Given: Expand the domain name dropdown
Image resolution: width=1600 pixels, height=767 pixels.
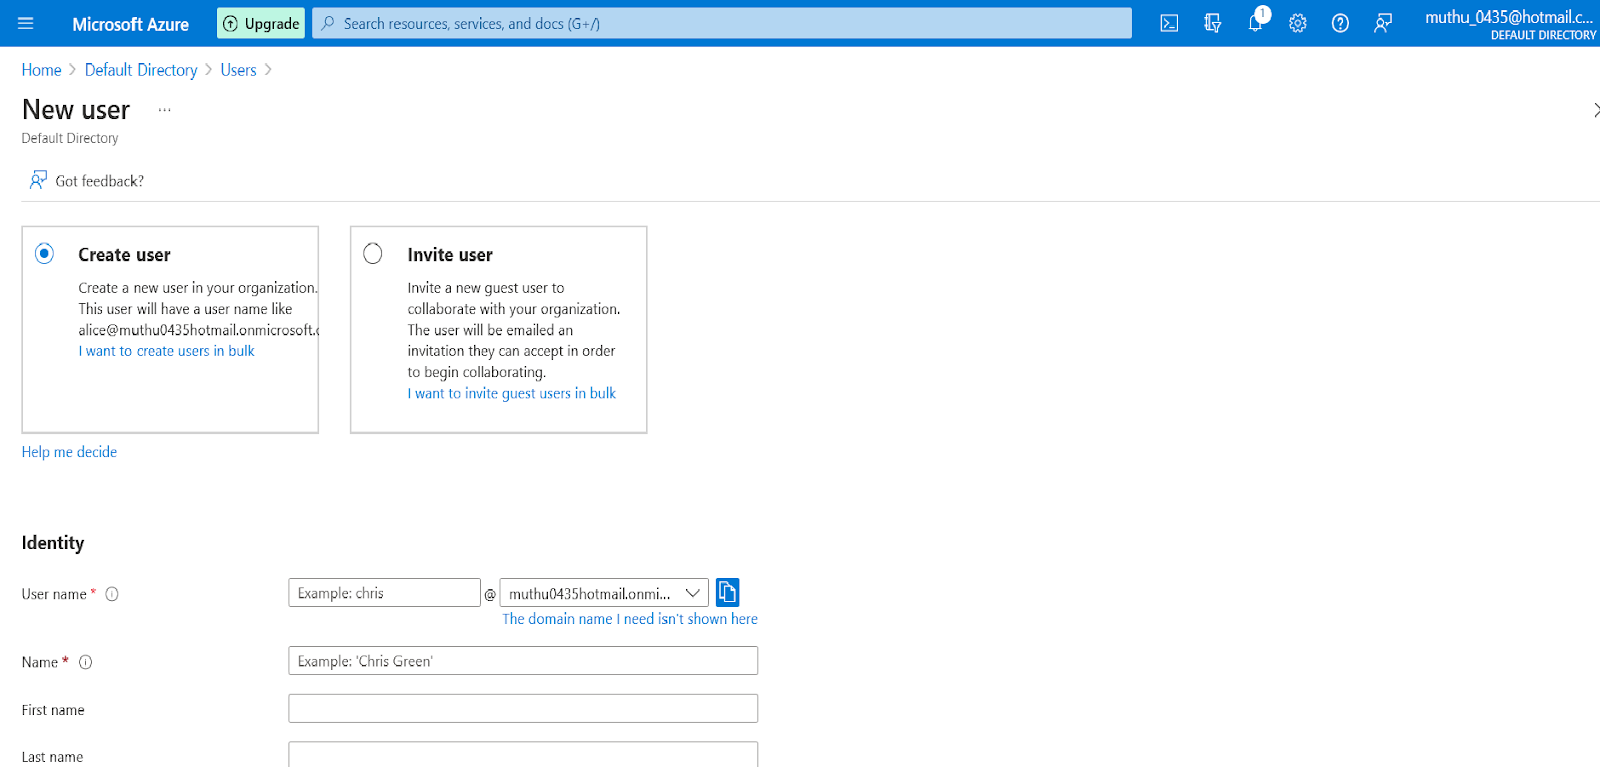Looking at the screenshot, I should (604, 593).
